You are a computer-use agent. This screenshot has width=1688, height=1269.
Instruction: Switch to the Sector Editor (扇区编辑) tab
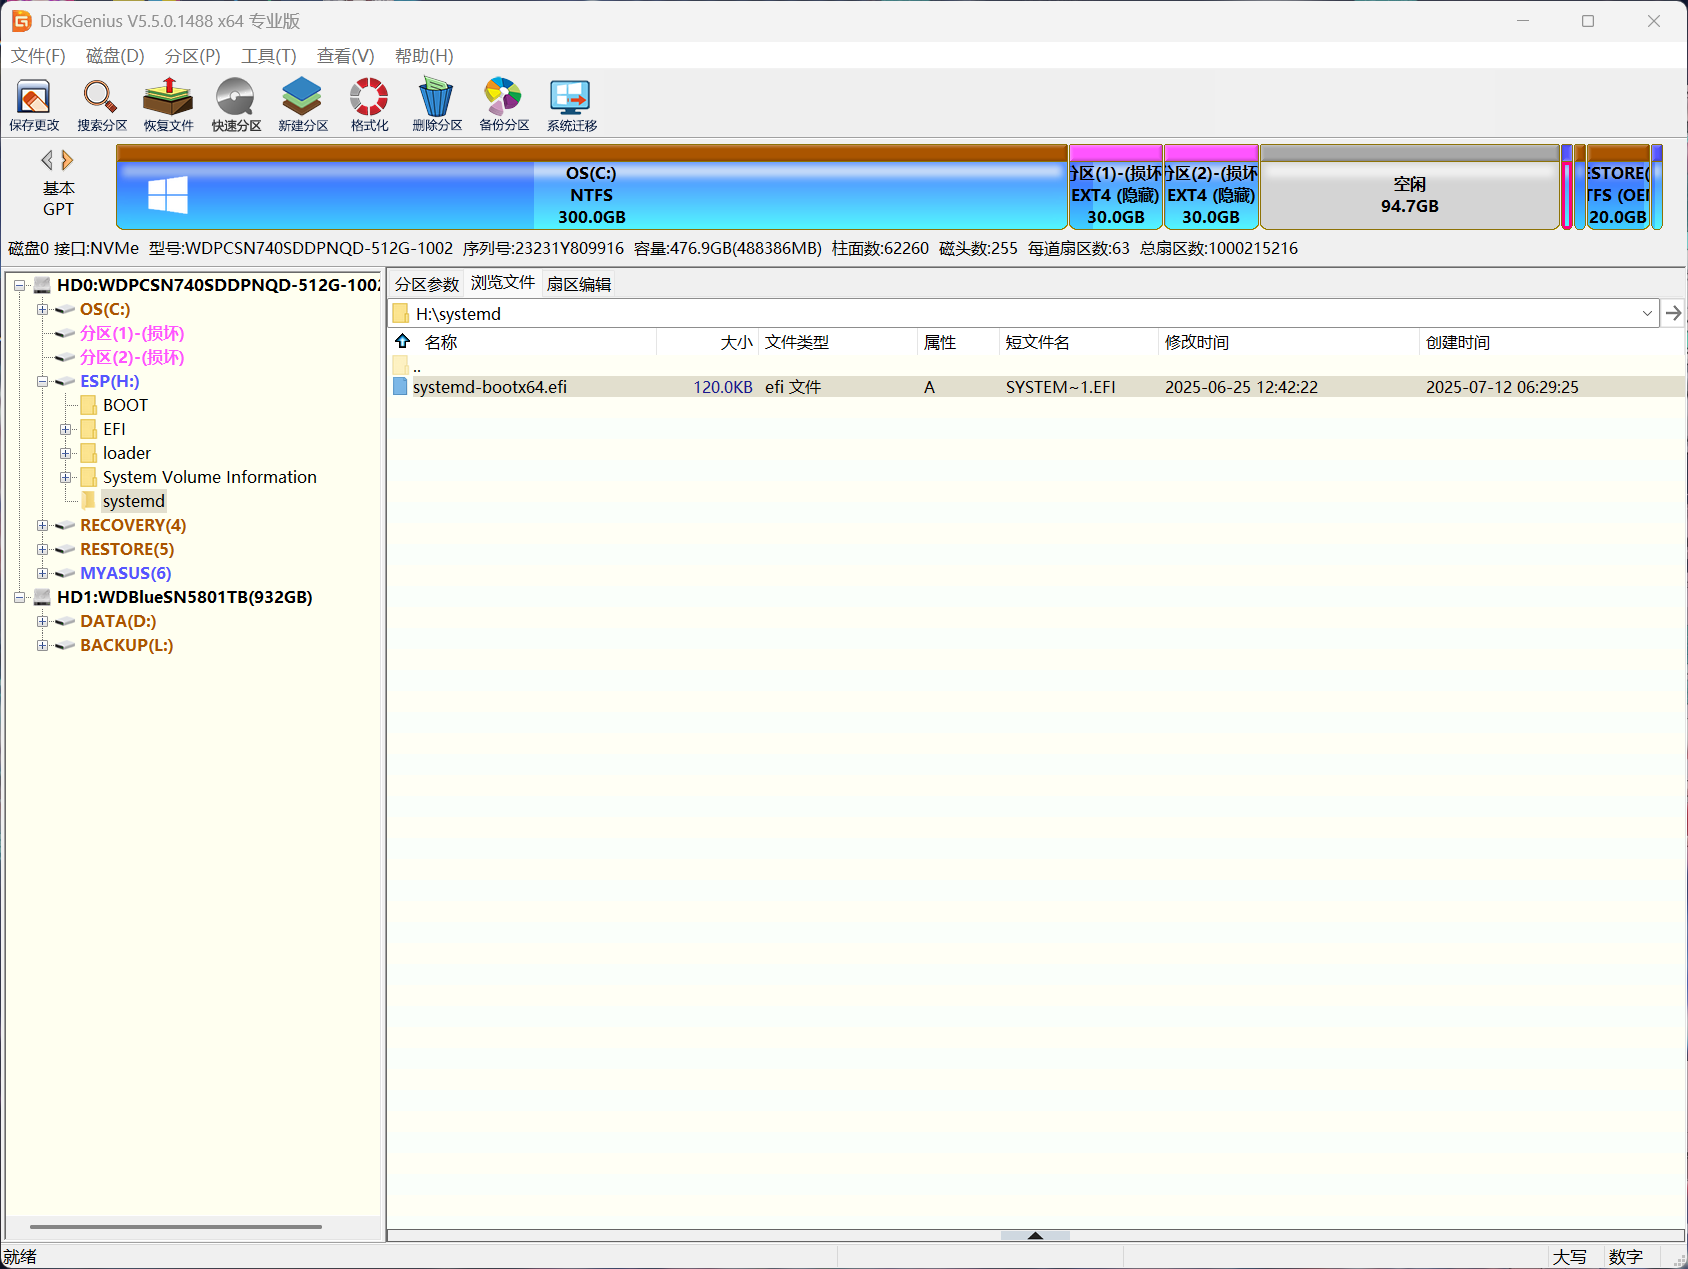pos(578,284)
